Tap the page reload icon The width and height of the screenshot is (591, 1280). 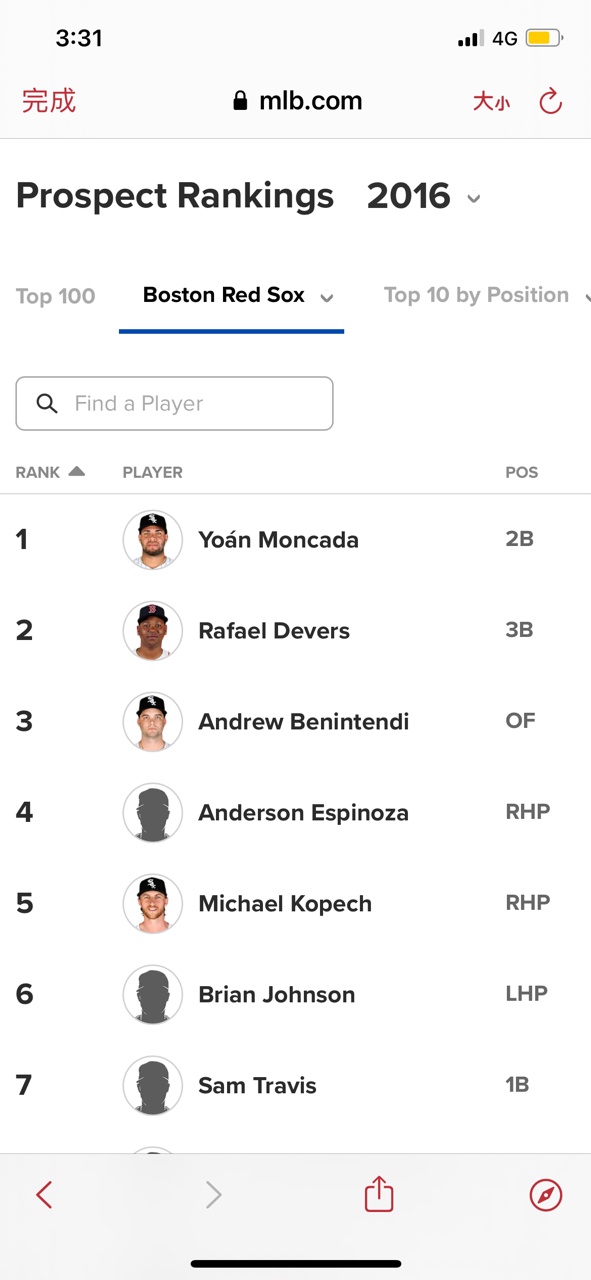(x=551, y=101)
